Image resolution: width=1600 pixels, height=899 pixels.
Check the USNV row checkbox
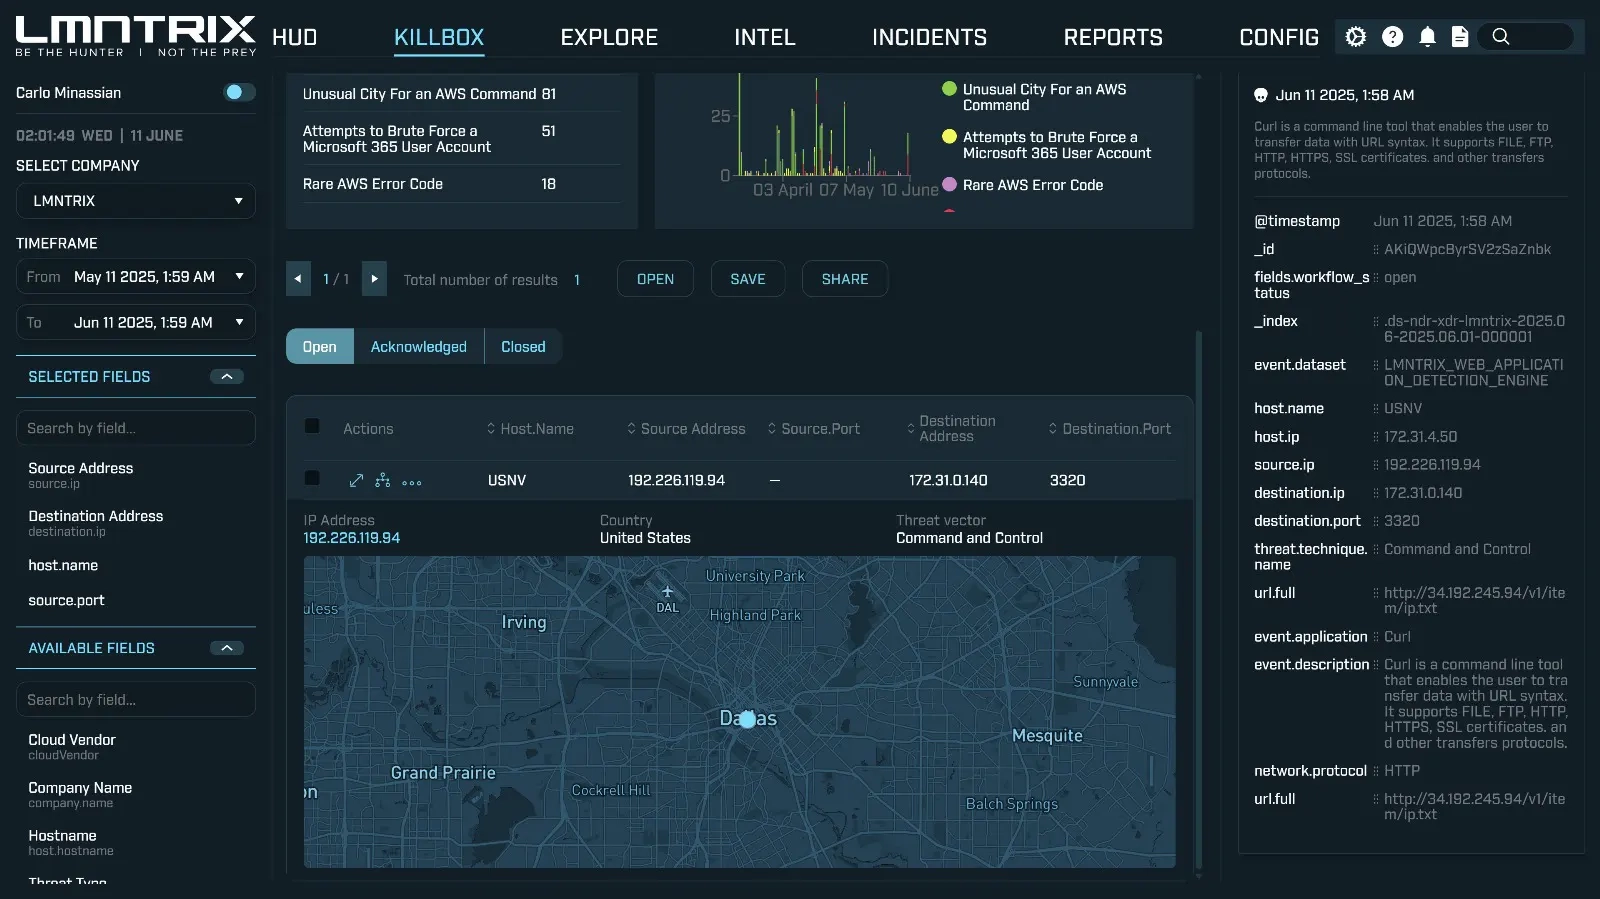point(312,479)
